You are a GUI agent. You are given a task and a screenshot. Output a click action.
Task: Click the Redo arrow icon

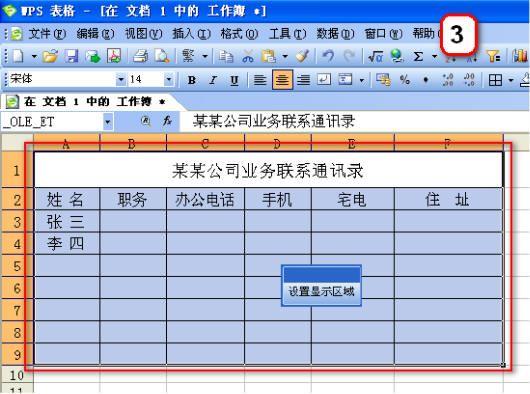[x=349, y=56]
